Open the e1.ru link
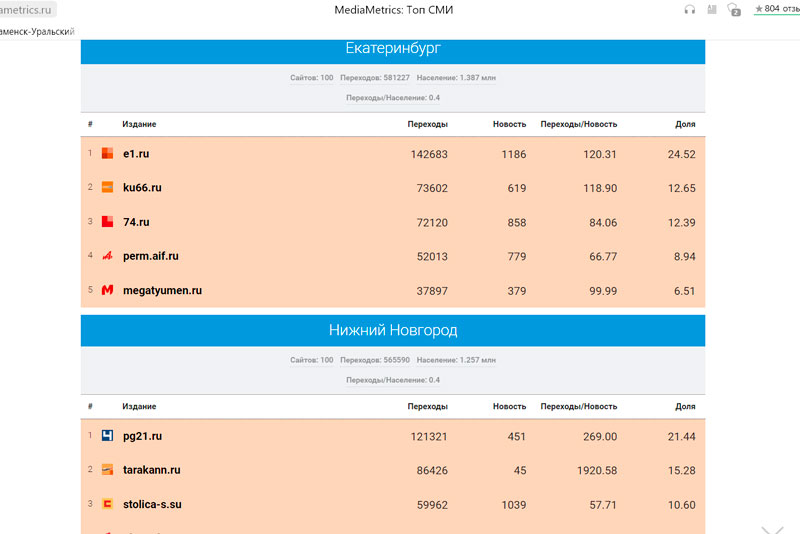Viewport: 800px width, 534px height. point(136,154)
